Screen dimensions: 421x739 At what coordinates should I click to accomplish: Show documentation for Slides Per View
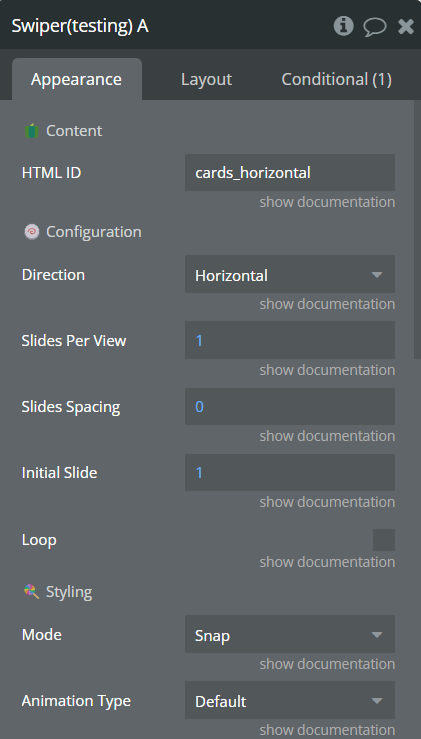[327, 370]
